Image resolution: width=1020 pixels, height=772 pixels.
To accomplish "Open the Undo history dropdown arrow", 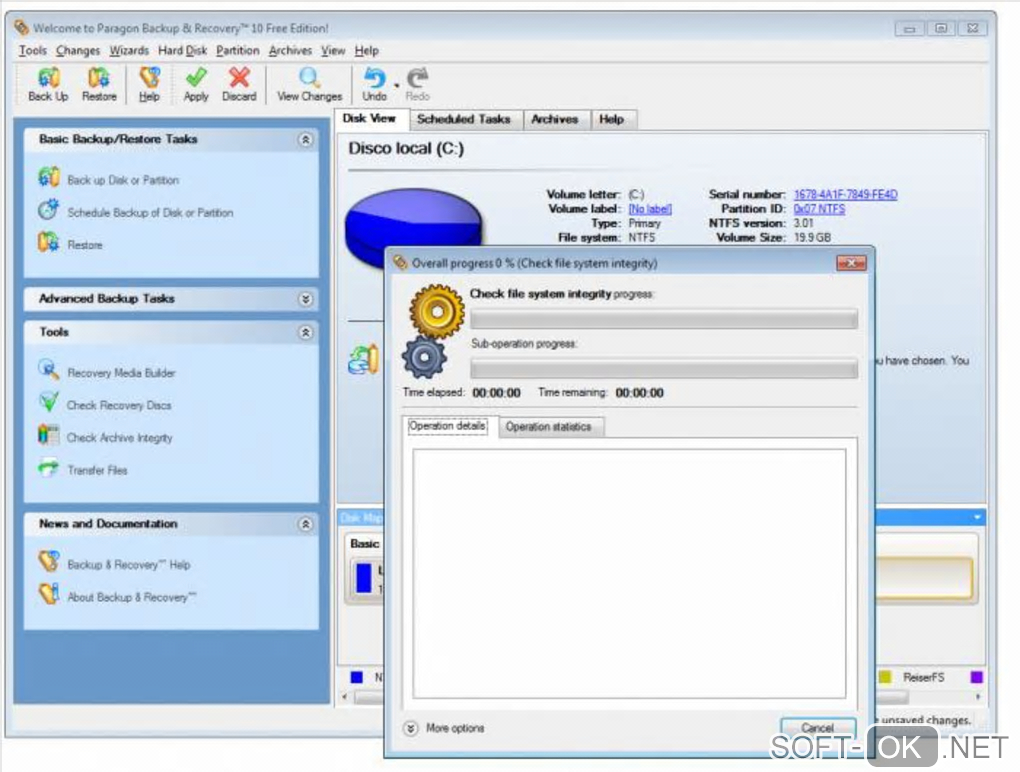I will pos(396,85).
